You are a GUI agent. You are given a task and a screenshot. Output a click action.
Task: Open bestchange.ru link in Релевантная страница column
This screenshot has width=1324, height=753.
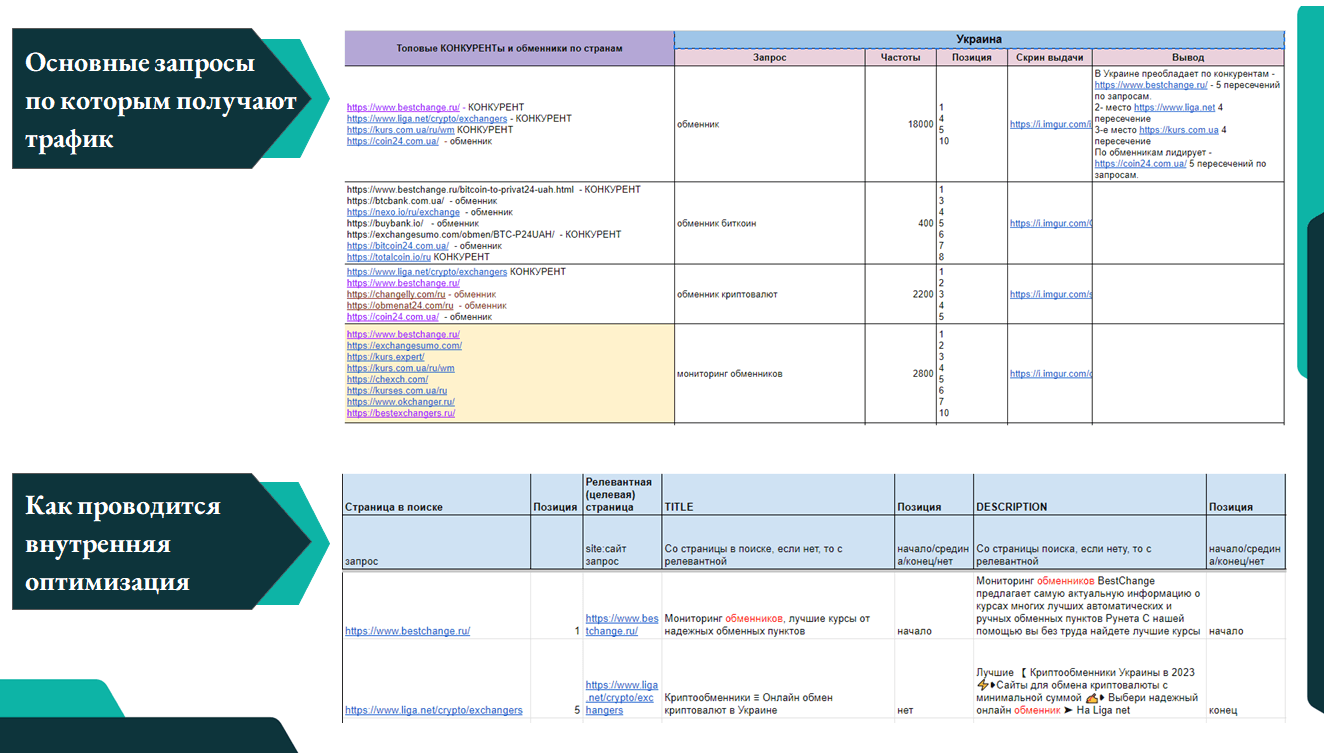[x=622, y=625]
